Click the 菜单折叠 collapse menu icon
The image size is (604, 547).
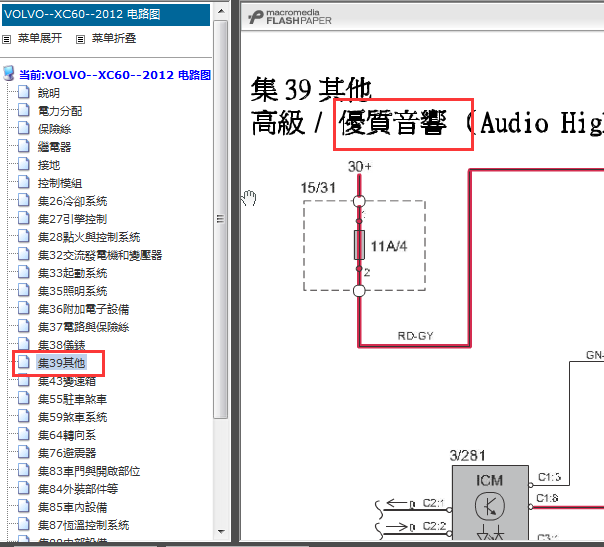click(80, 39)
